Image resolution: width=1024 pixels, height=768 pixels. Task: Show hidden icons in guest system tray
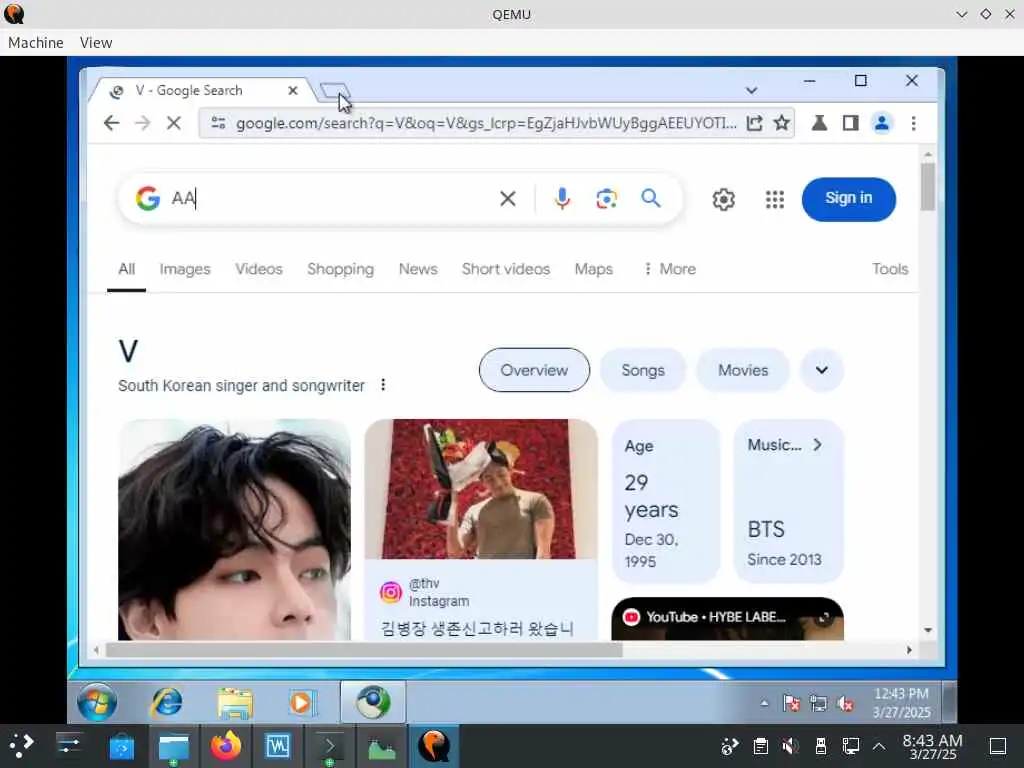pos(764,703)
